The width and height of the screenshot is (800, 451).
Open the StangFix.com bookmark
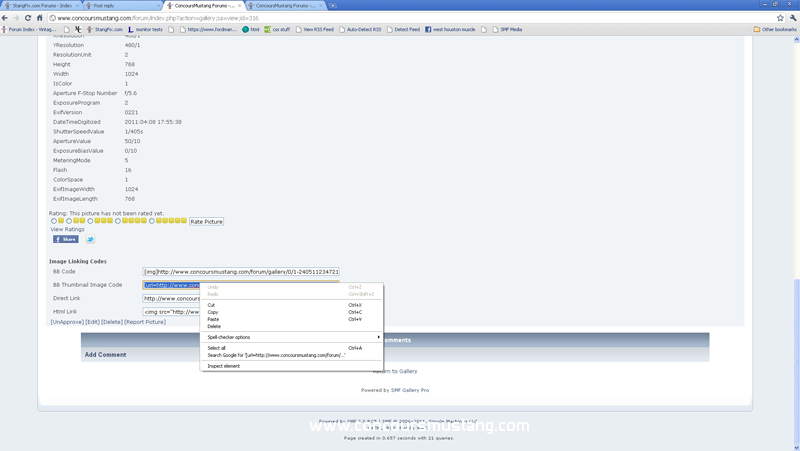[x=105, y=30]
